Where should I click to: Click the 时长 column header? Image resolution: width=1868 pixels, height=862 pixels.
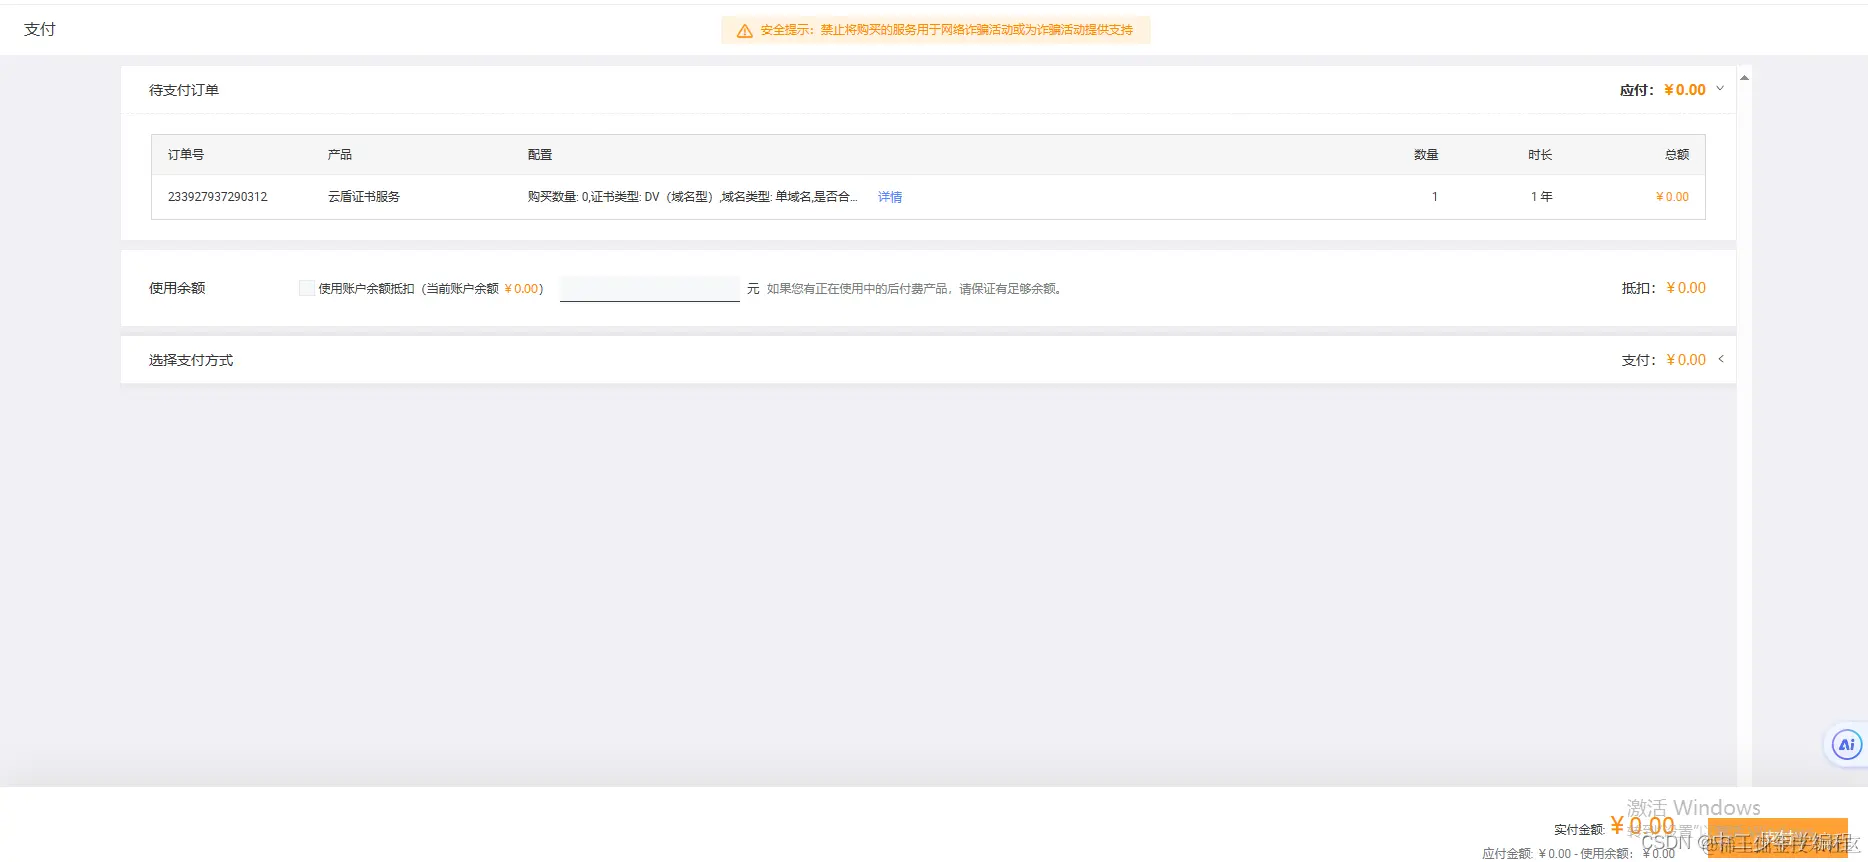(1540, 155)
